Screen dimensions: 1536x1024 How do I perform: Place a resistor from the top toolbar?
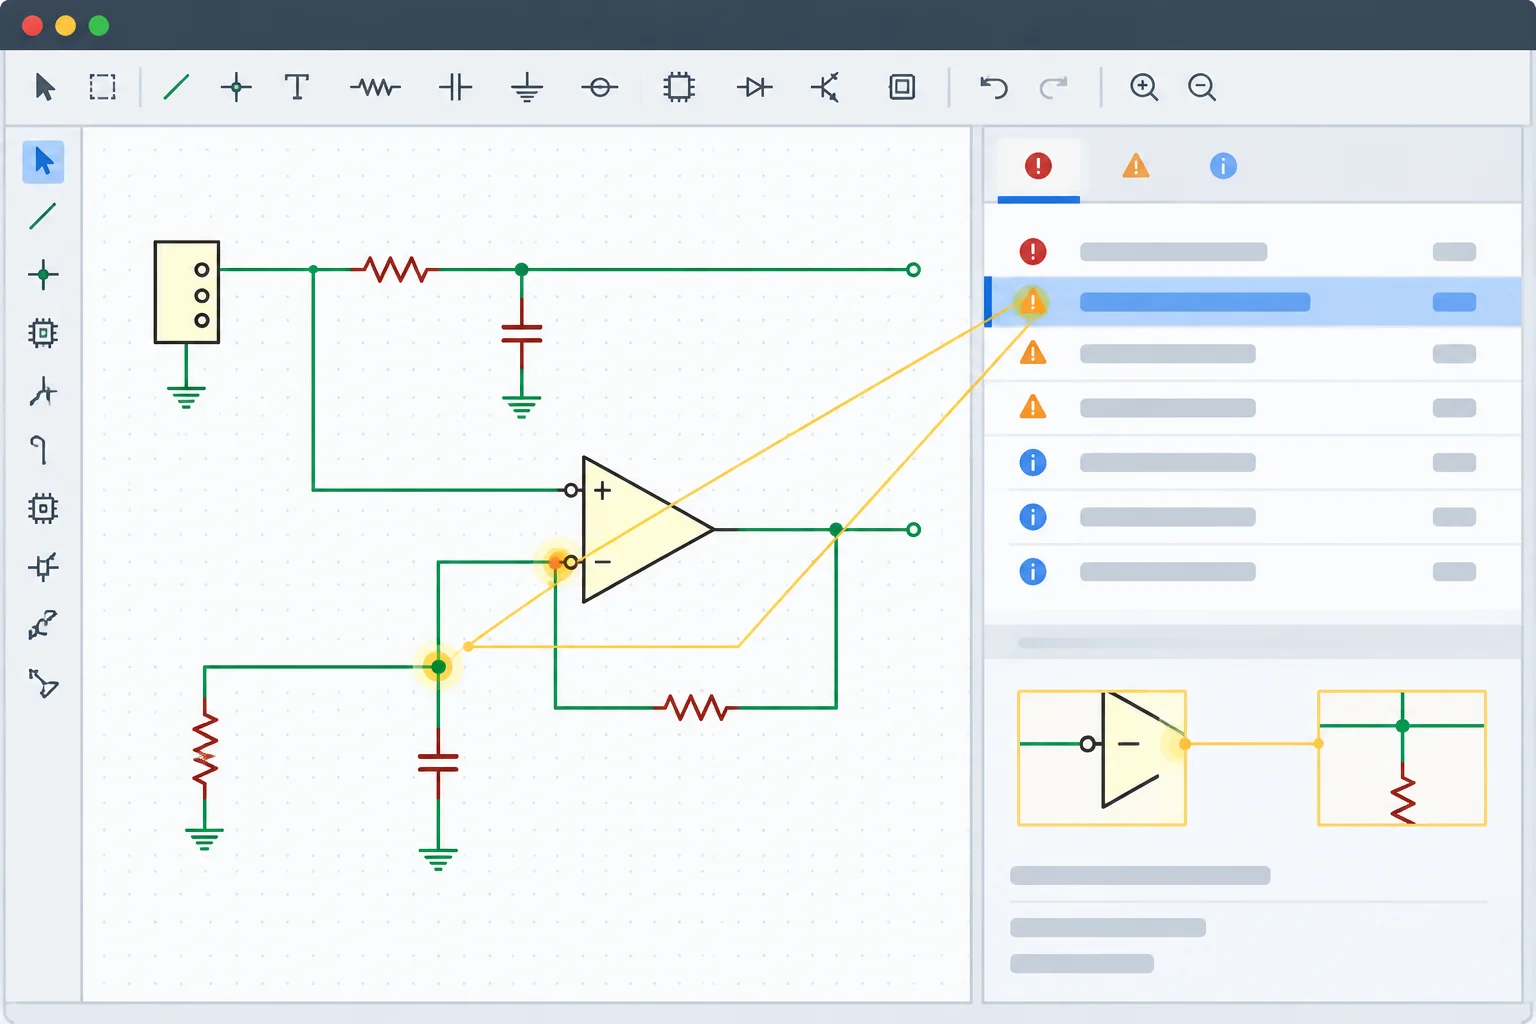[375, 88]
